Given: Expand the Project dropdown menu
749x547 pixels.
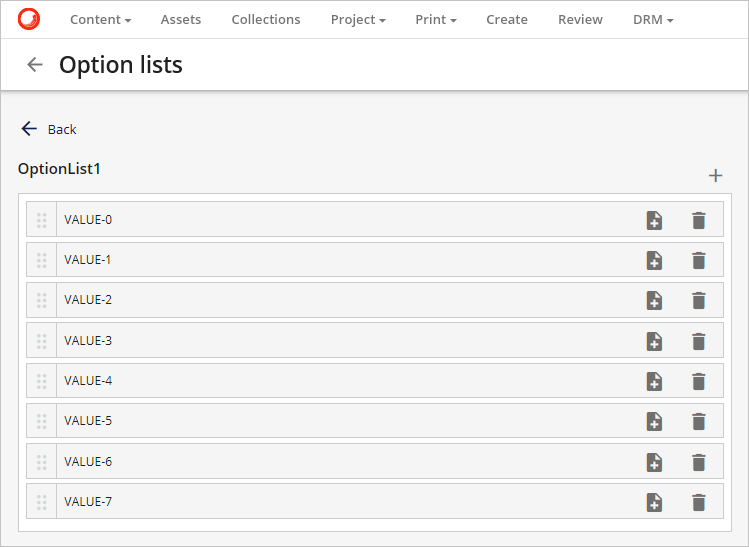Looking at the screenshot, I should point(358,19).
